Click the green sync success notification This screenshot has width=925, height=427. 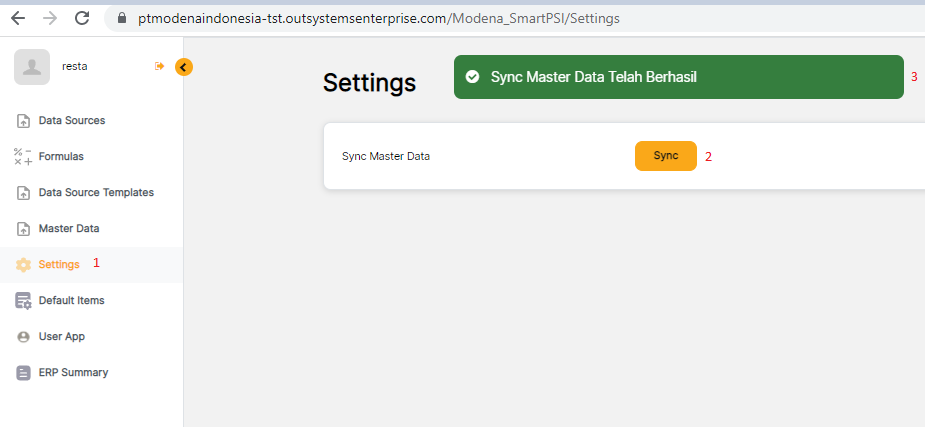click(x=678, y=77)
